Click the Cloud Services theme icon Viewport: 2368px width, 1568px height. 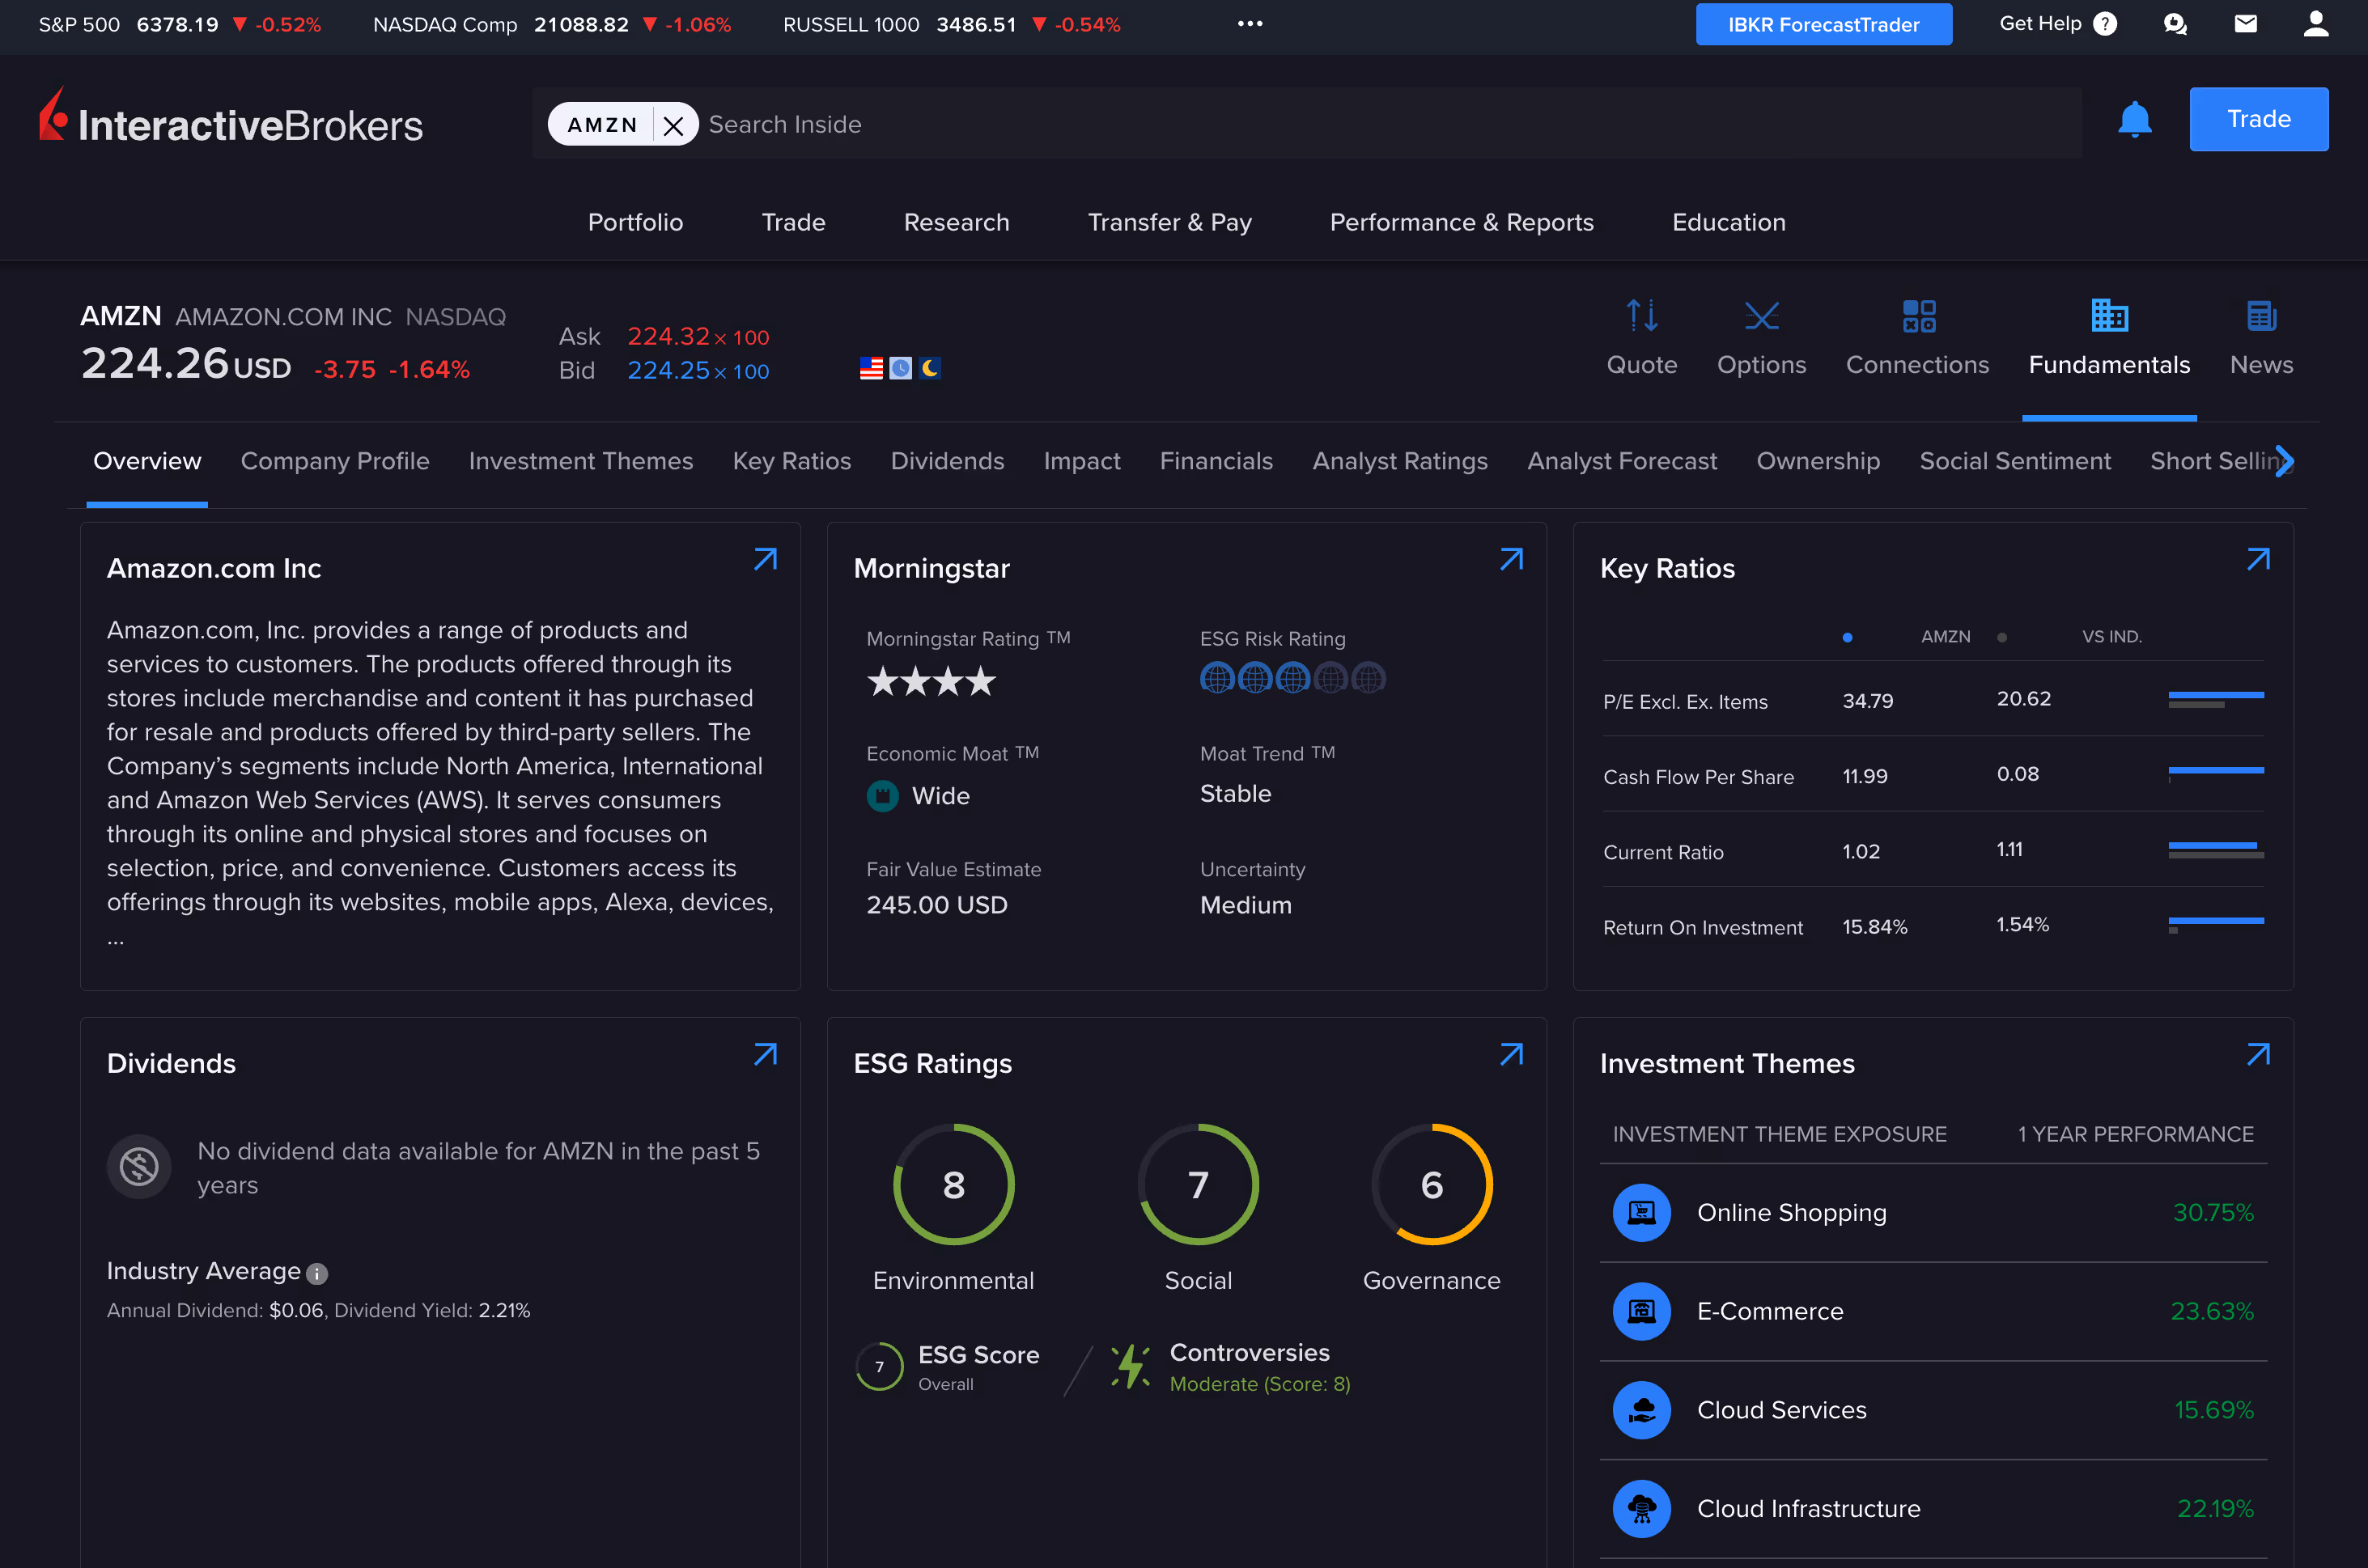coord(1641,1410)
